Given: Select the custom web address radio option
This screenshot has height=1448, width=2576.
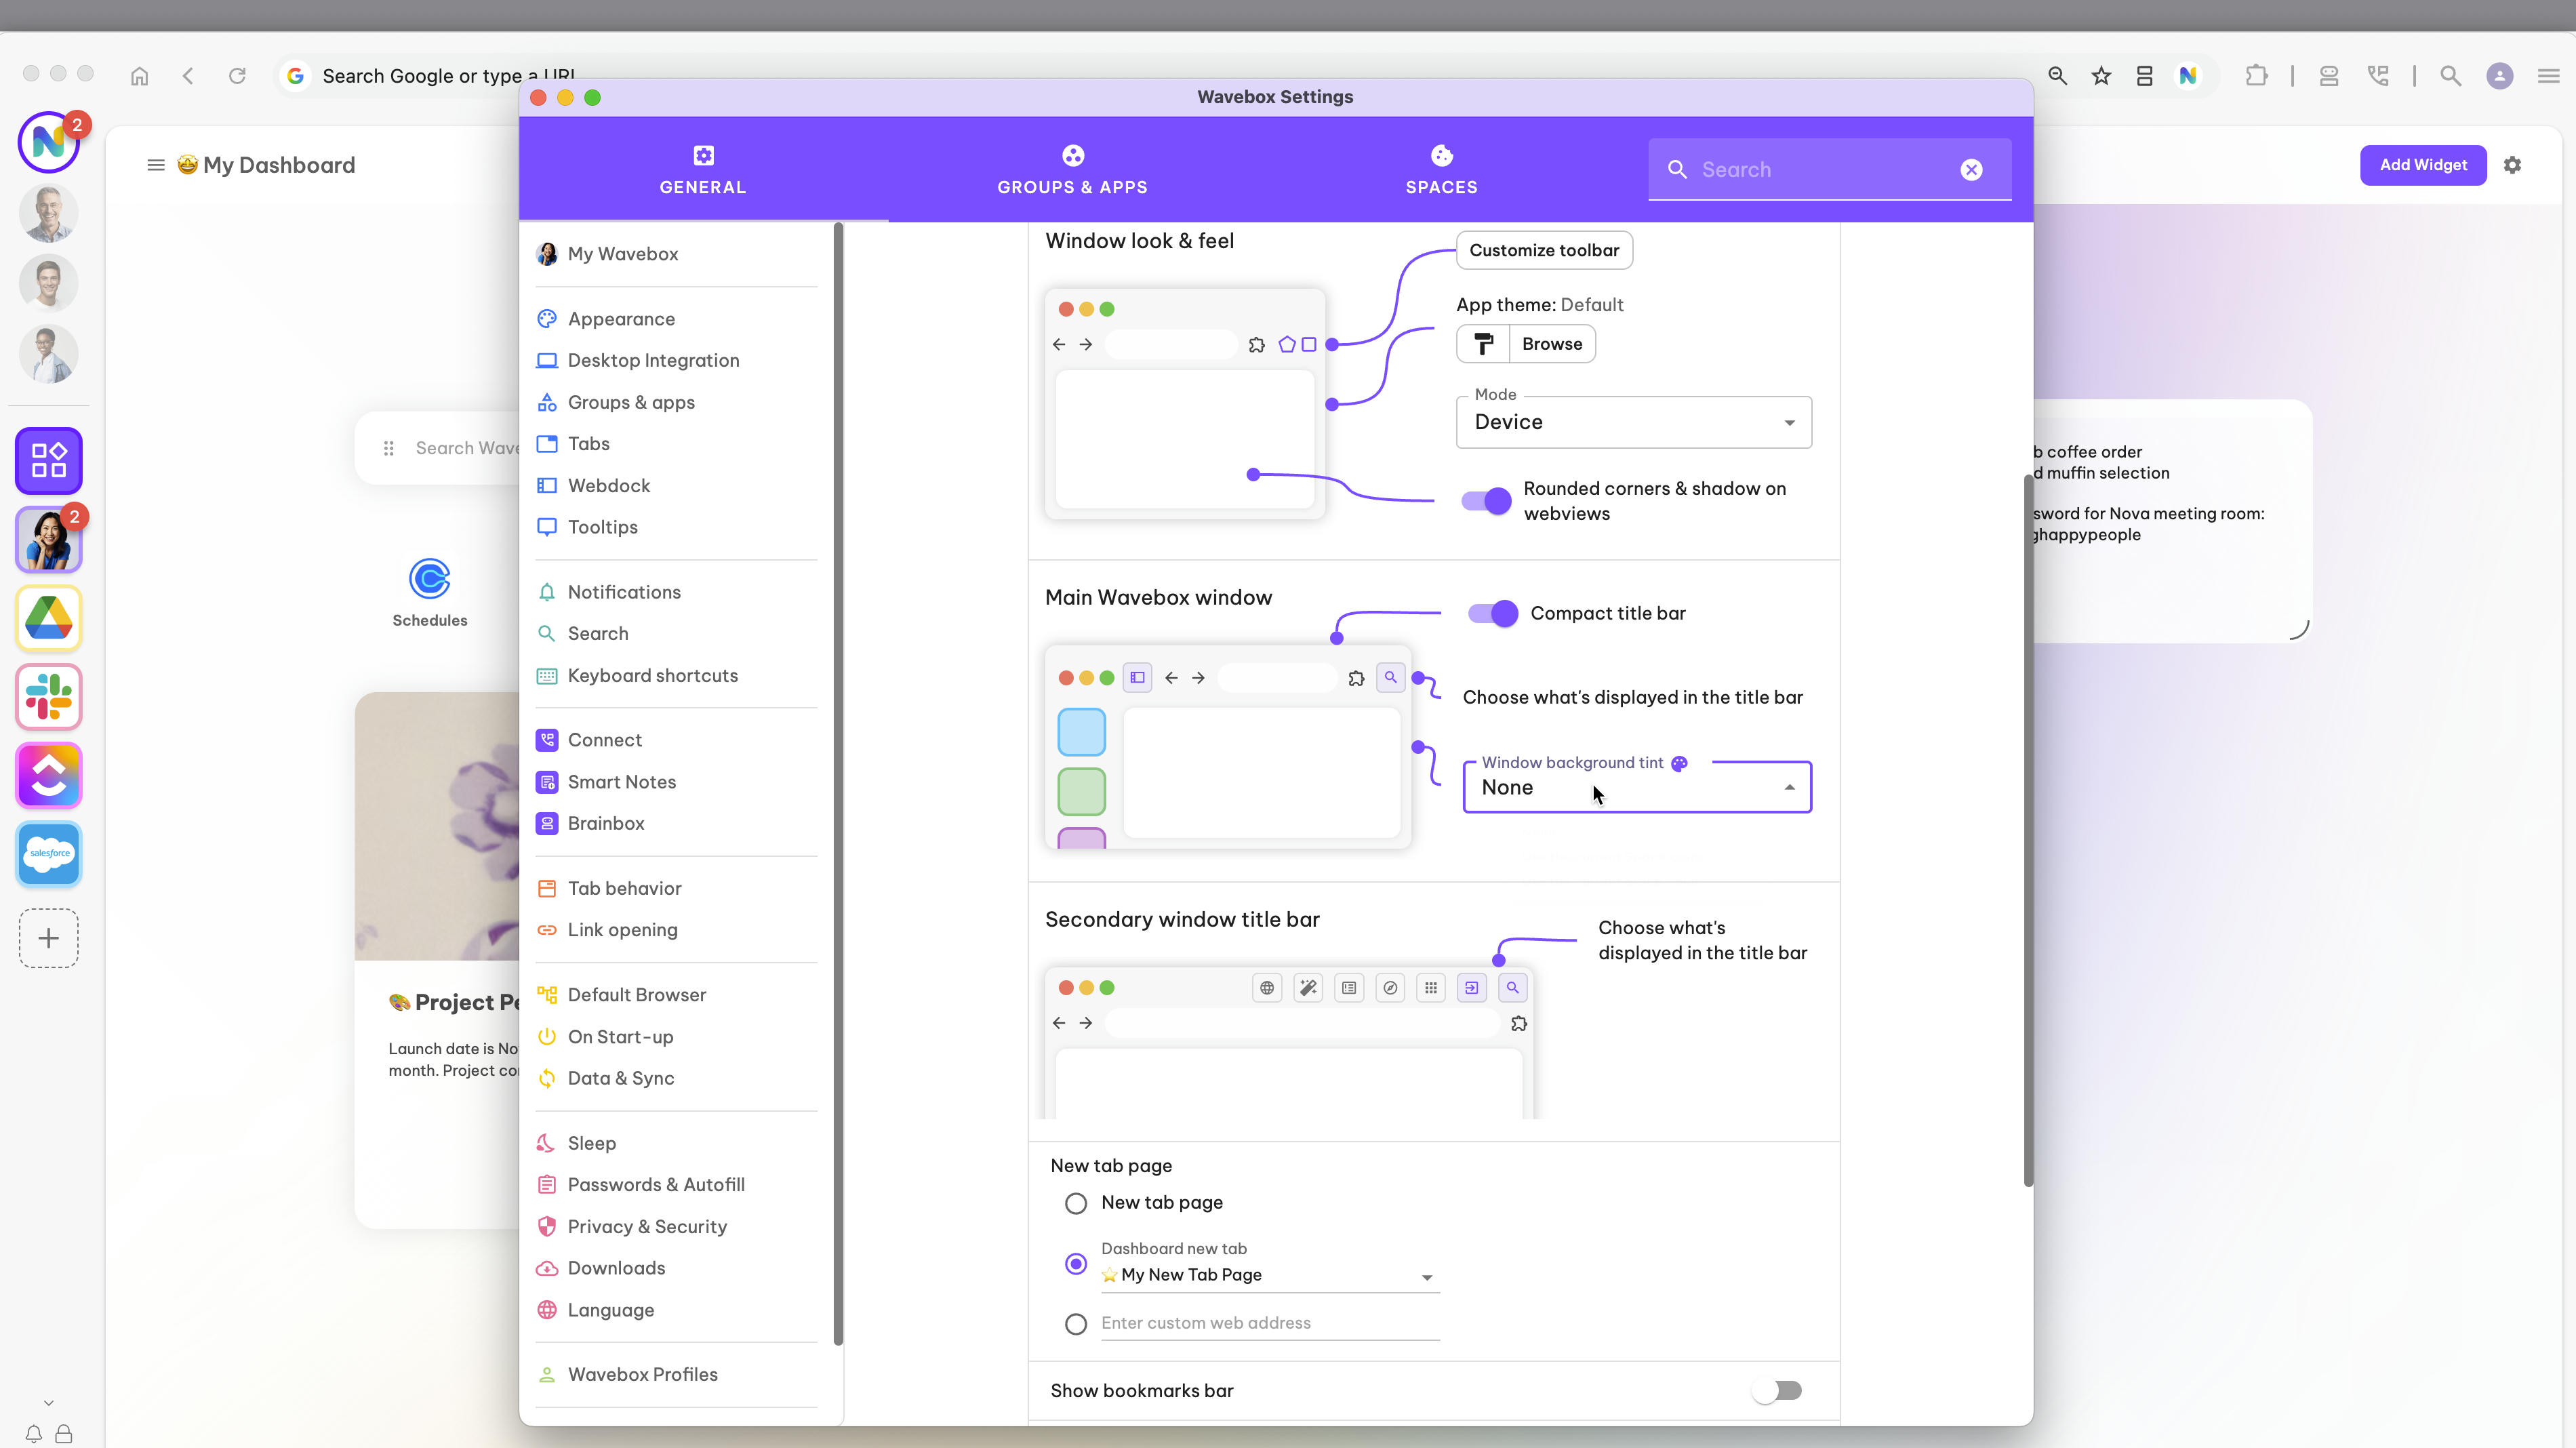Looking at the screenshot, I should point(1076,1324).
